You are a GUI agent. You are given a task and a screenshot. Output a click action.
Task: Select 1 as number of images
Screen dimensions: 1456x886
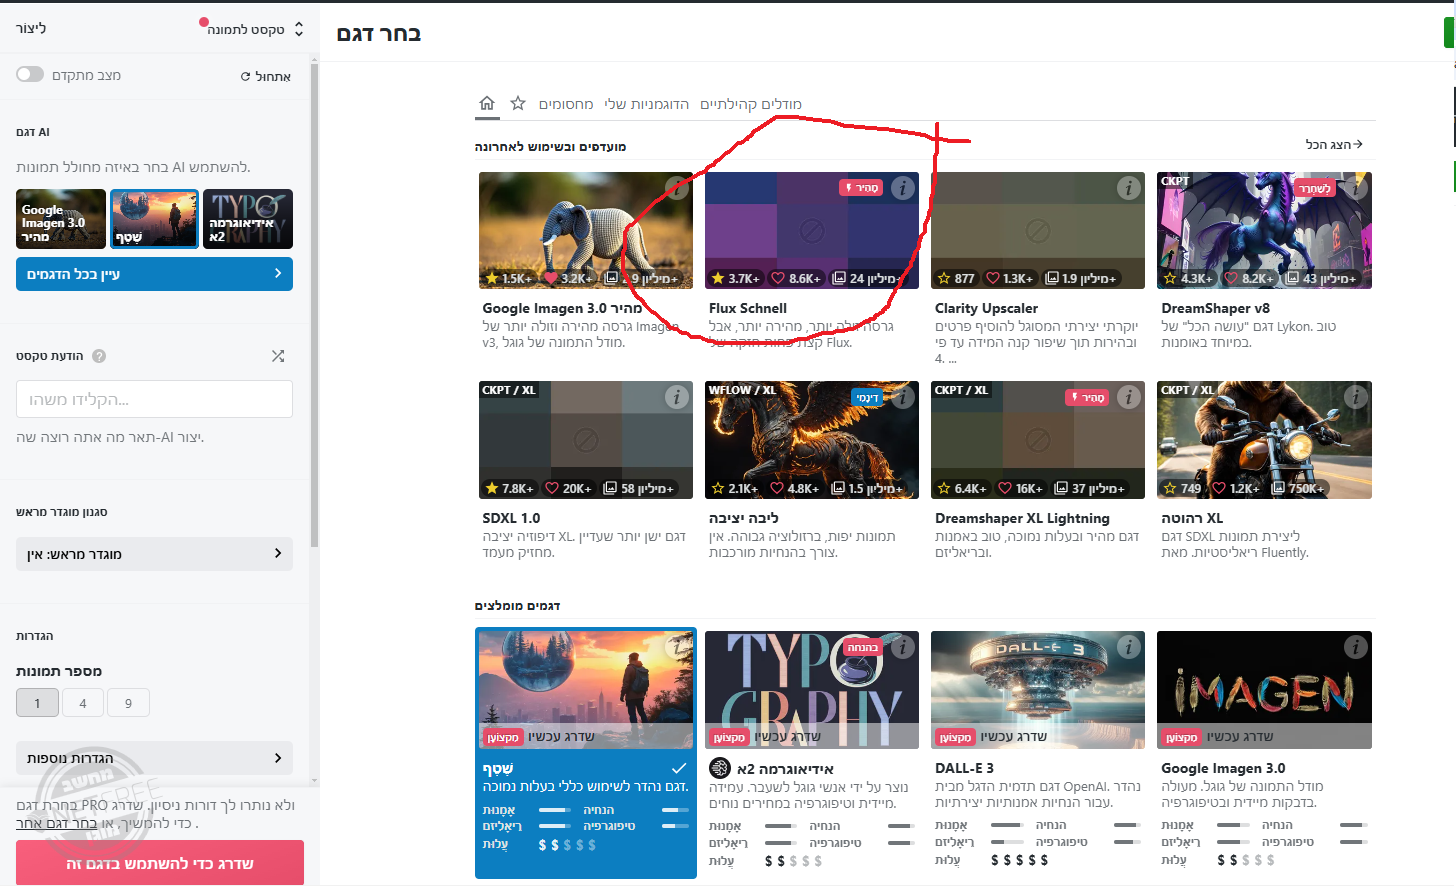38,703
